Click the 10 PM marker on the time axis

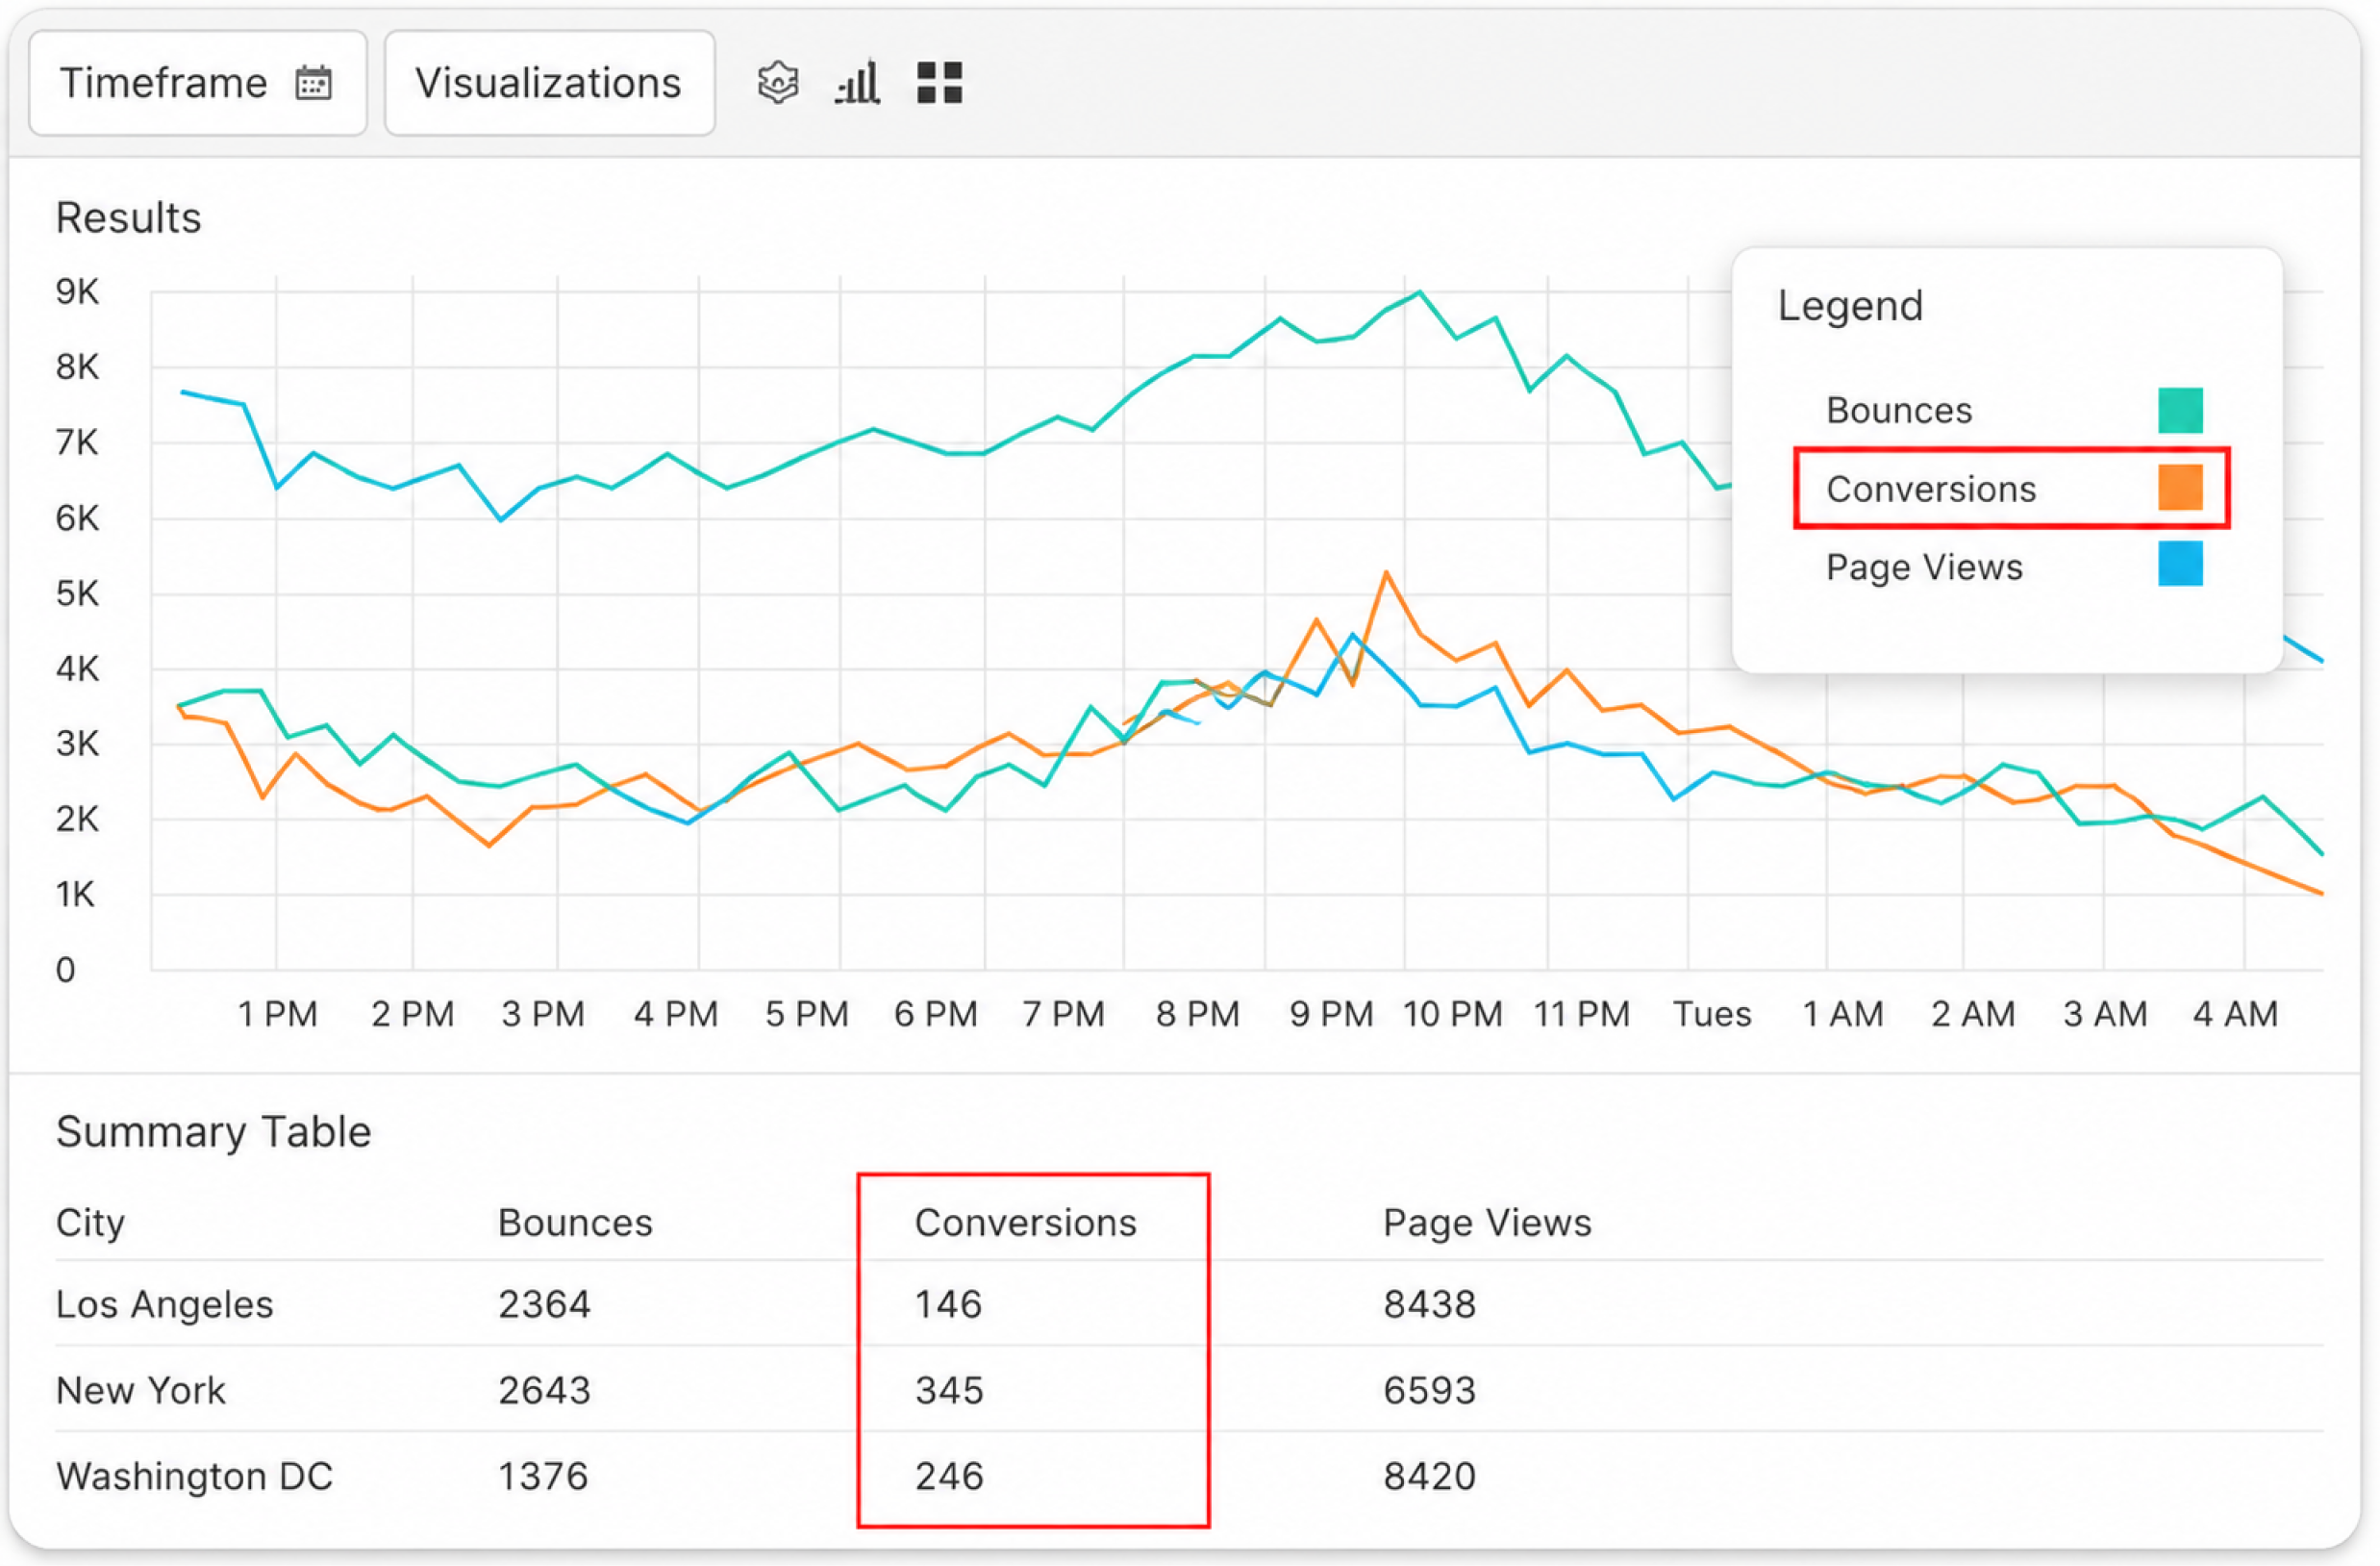[x=1452, y=1014]
